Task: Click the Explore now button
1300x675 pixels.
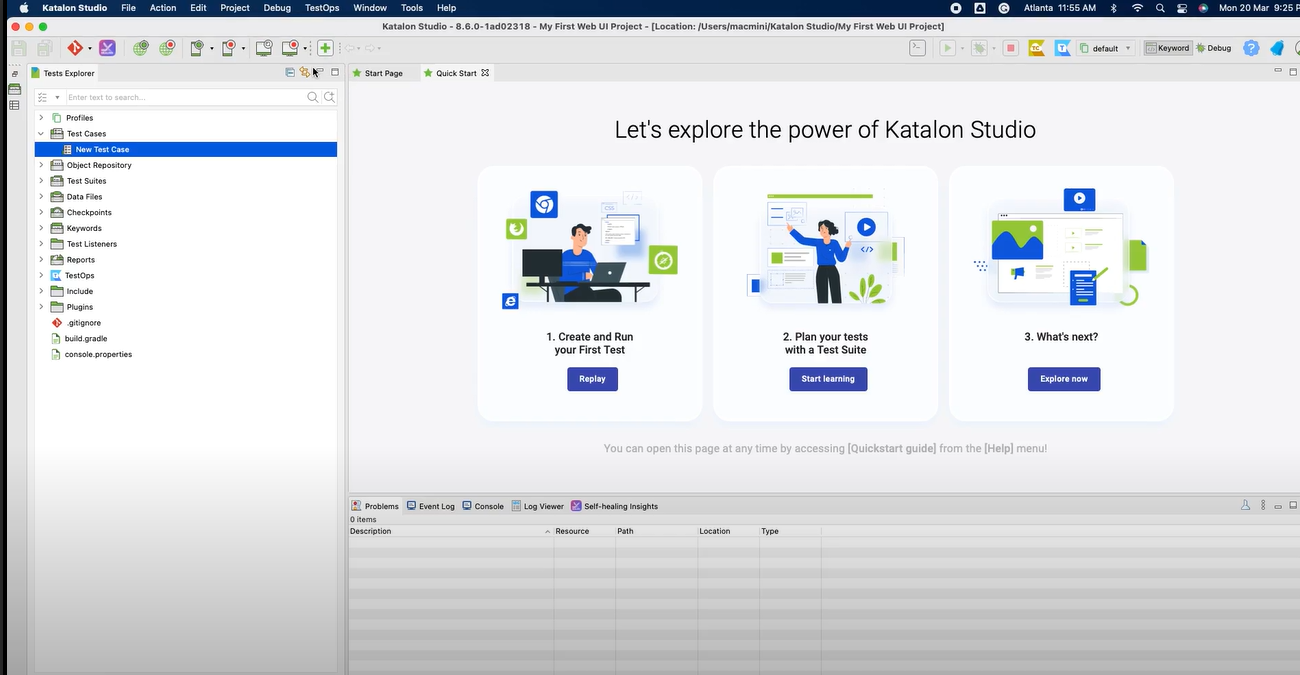Action: point(1064,379)
